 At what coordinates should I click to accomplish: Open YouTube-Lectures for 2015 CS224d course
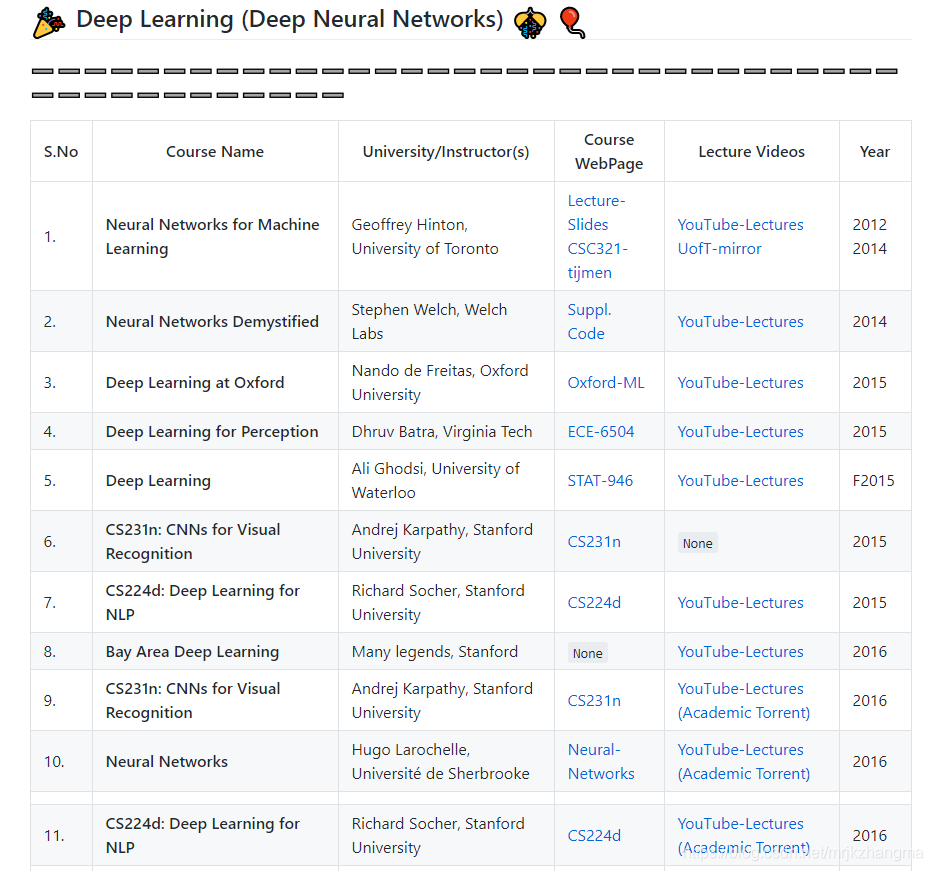(x=740, y=603)
